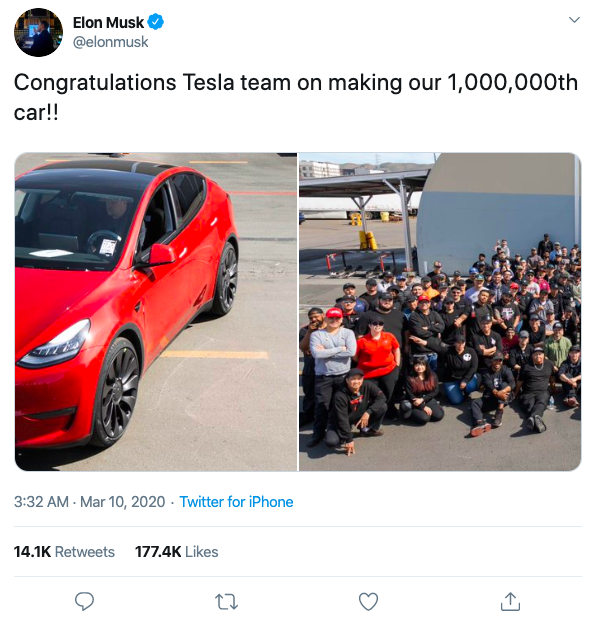
Task: Click the tweet text about 1,000,000th car
Action: [296, 97]
